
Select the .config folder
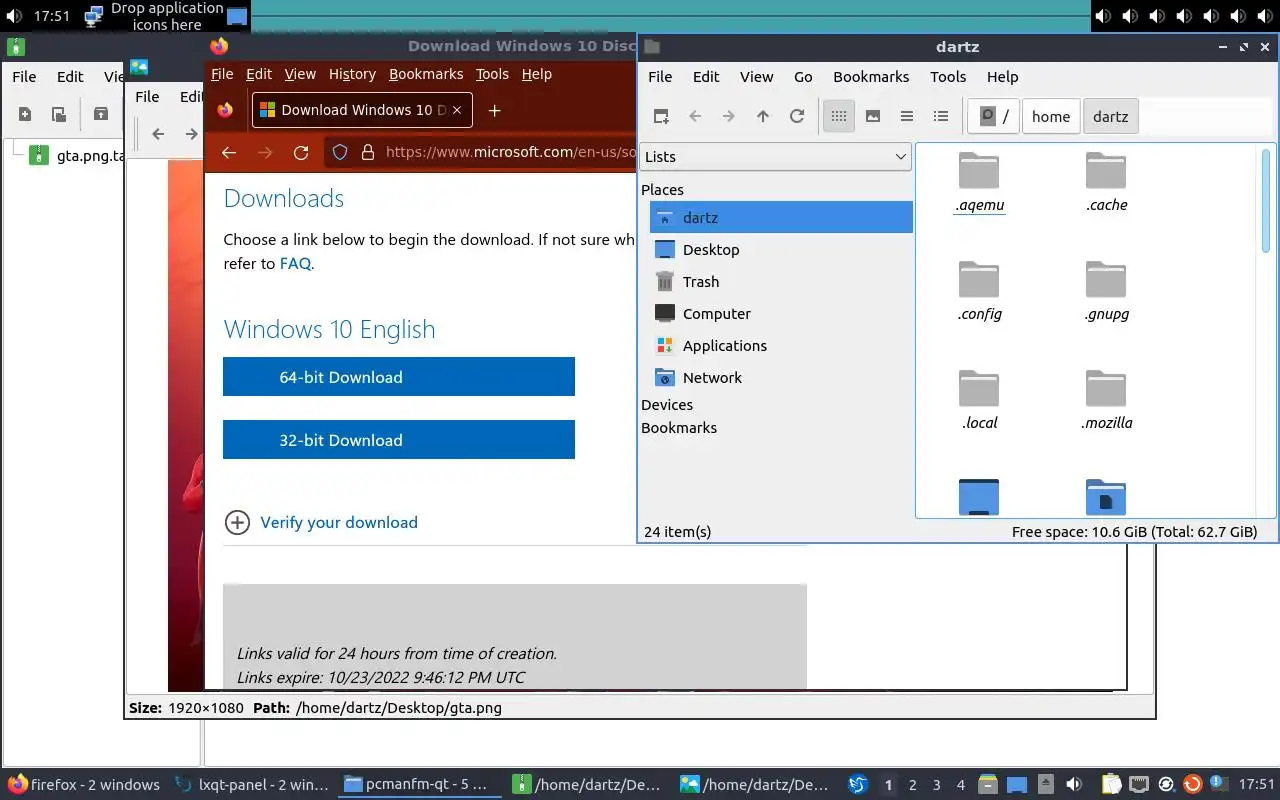(x=979, y=291)
